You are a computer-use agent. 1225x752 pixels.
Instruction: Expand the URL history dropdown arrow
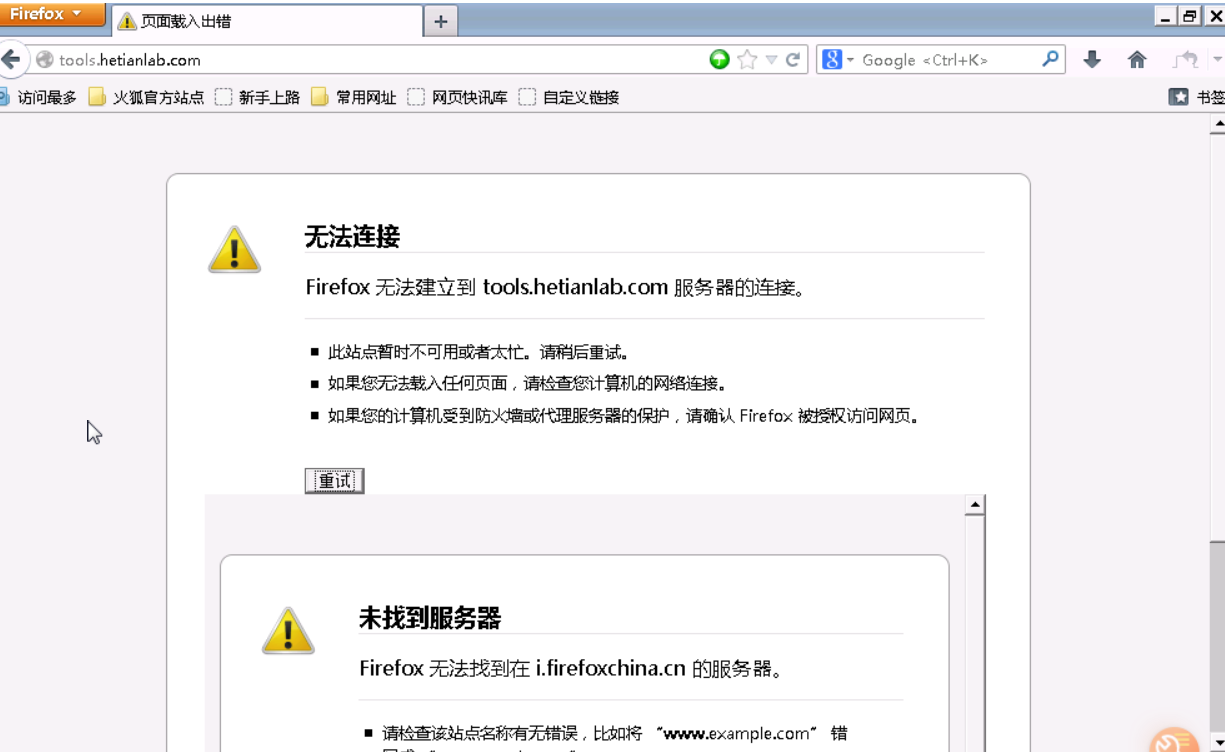coord(771,60)
